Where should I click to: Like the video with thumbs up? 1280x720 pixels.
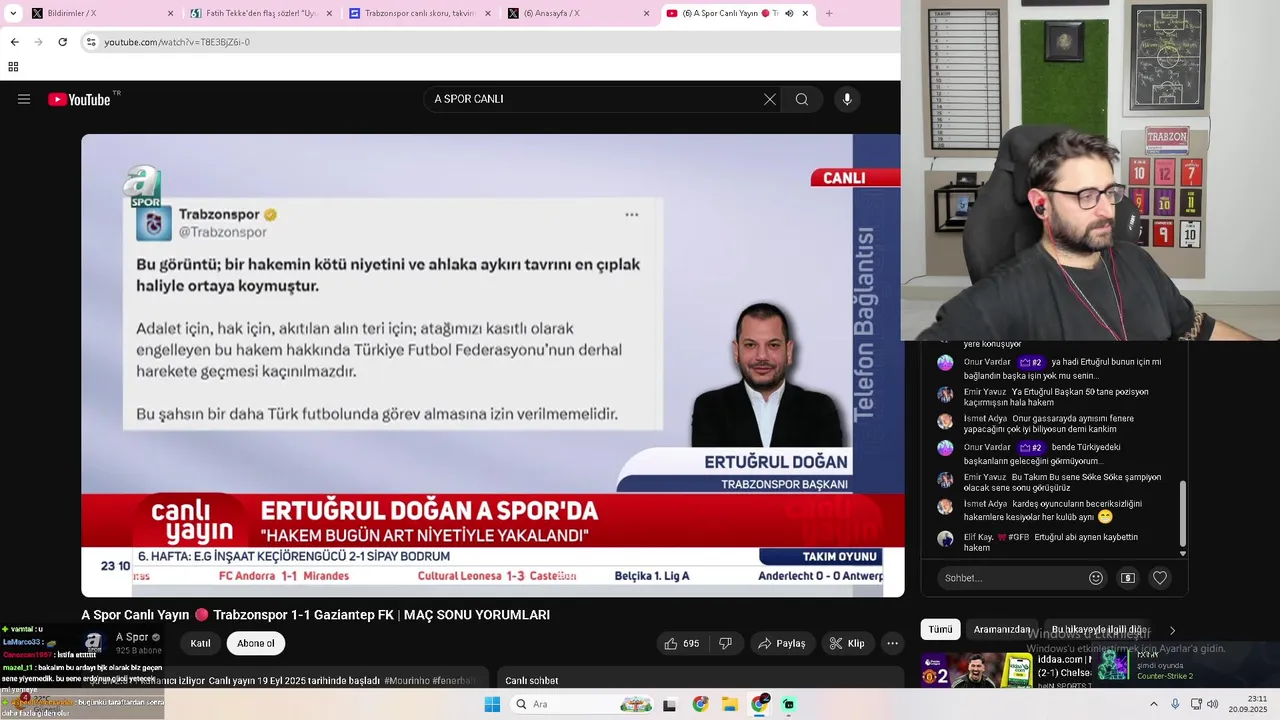(682, 643)
